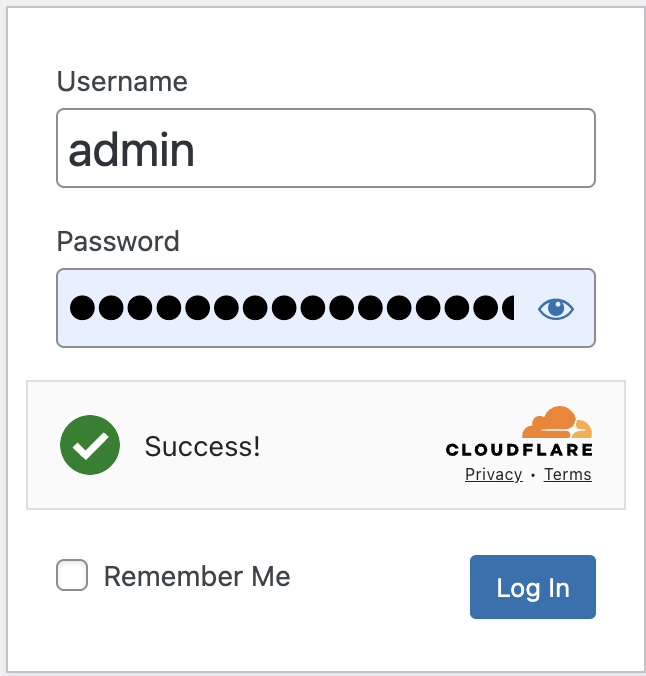Show the password using the eye icon

point(556,308)
